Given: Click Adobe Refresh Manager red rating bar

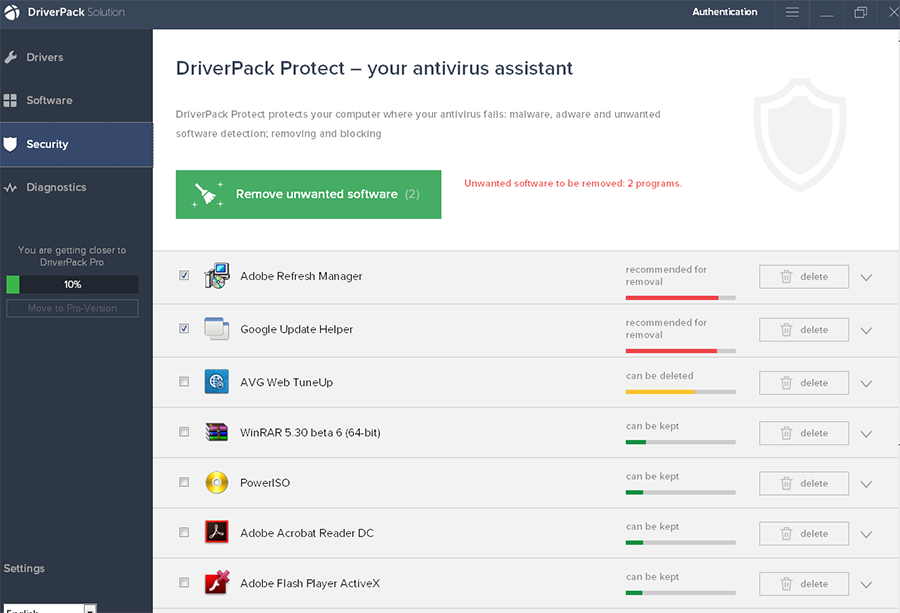Looking at the screenshot, I should 680,298.
